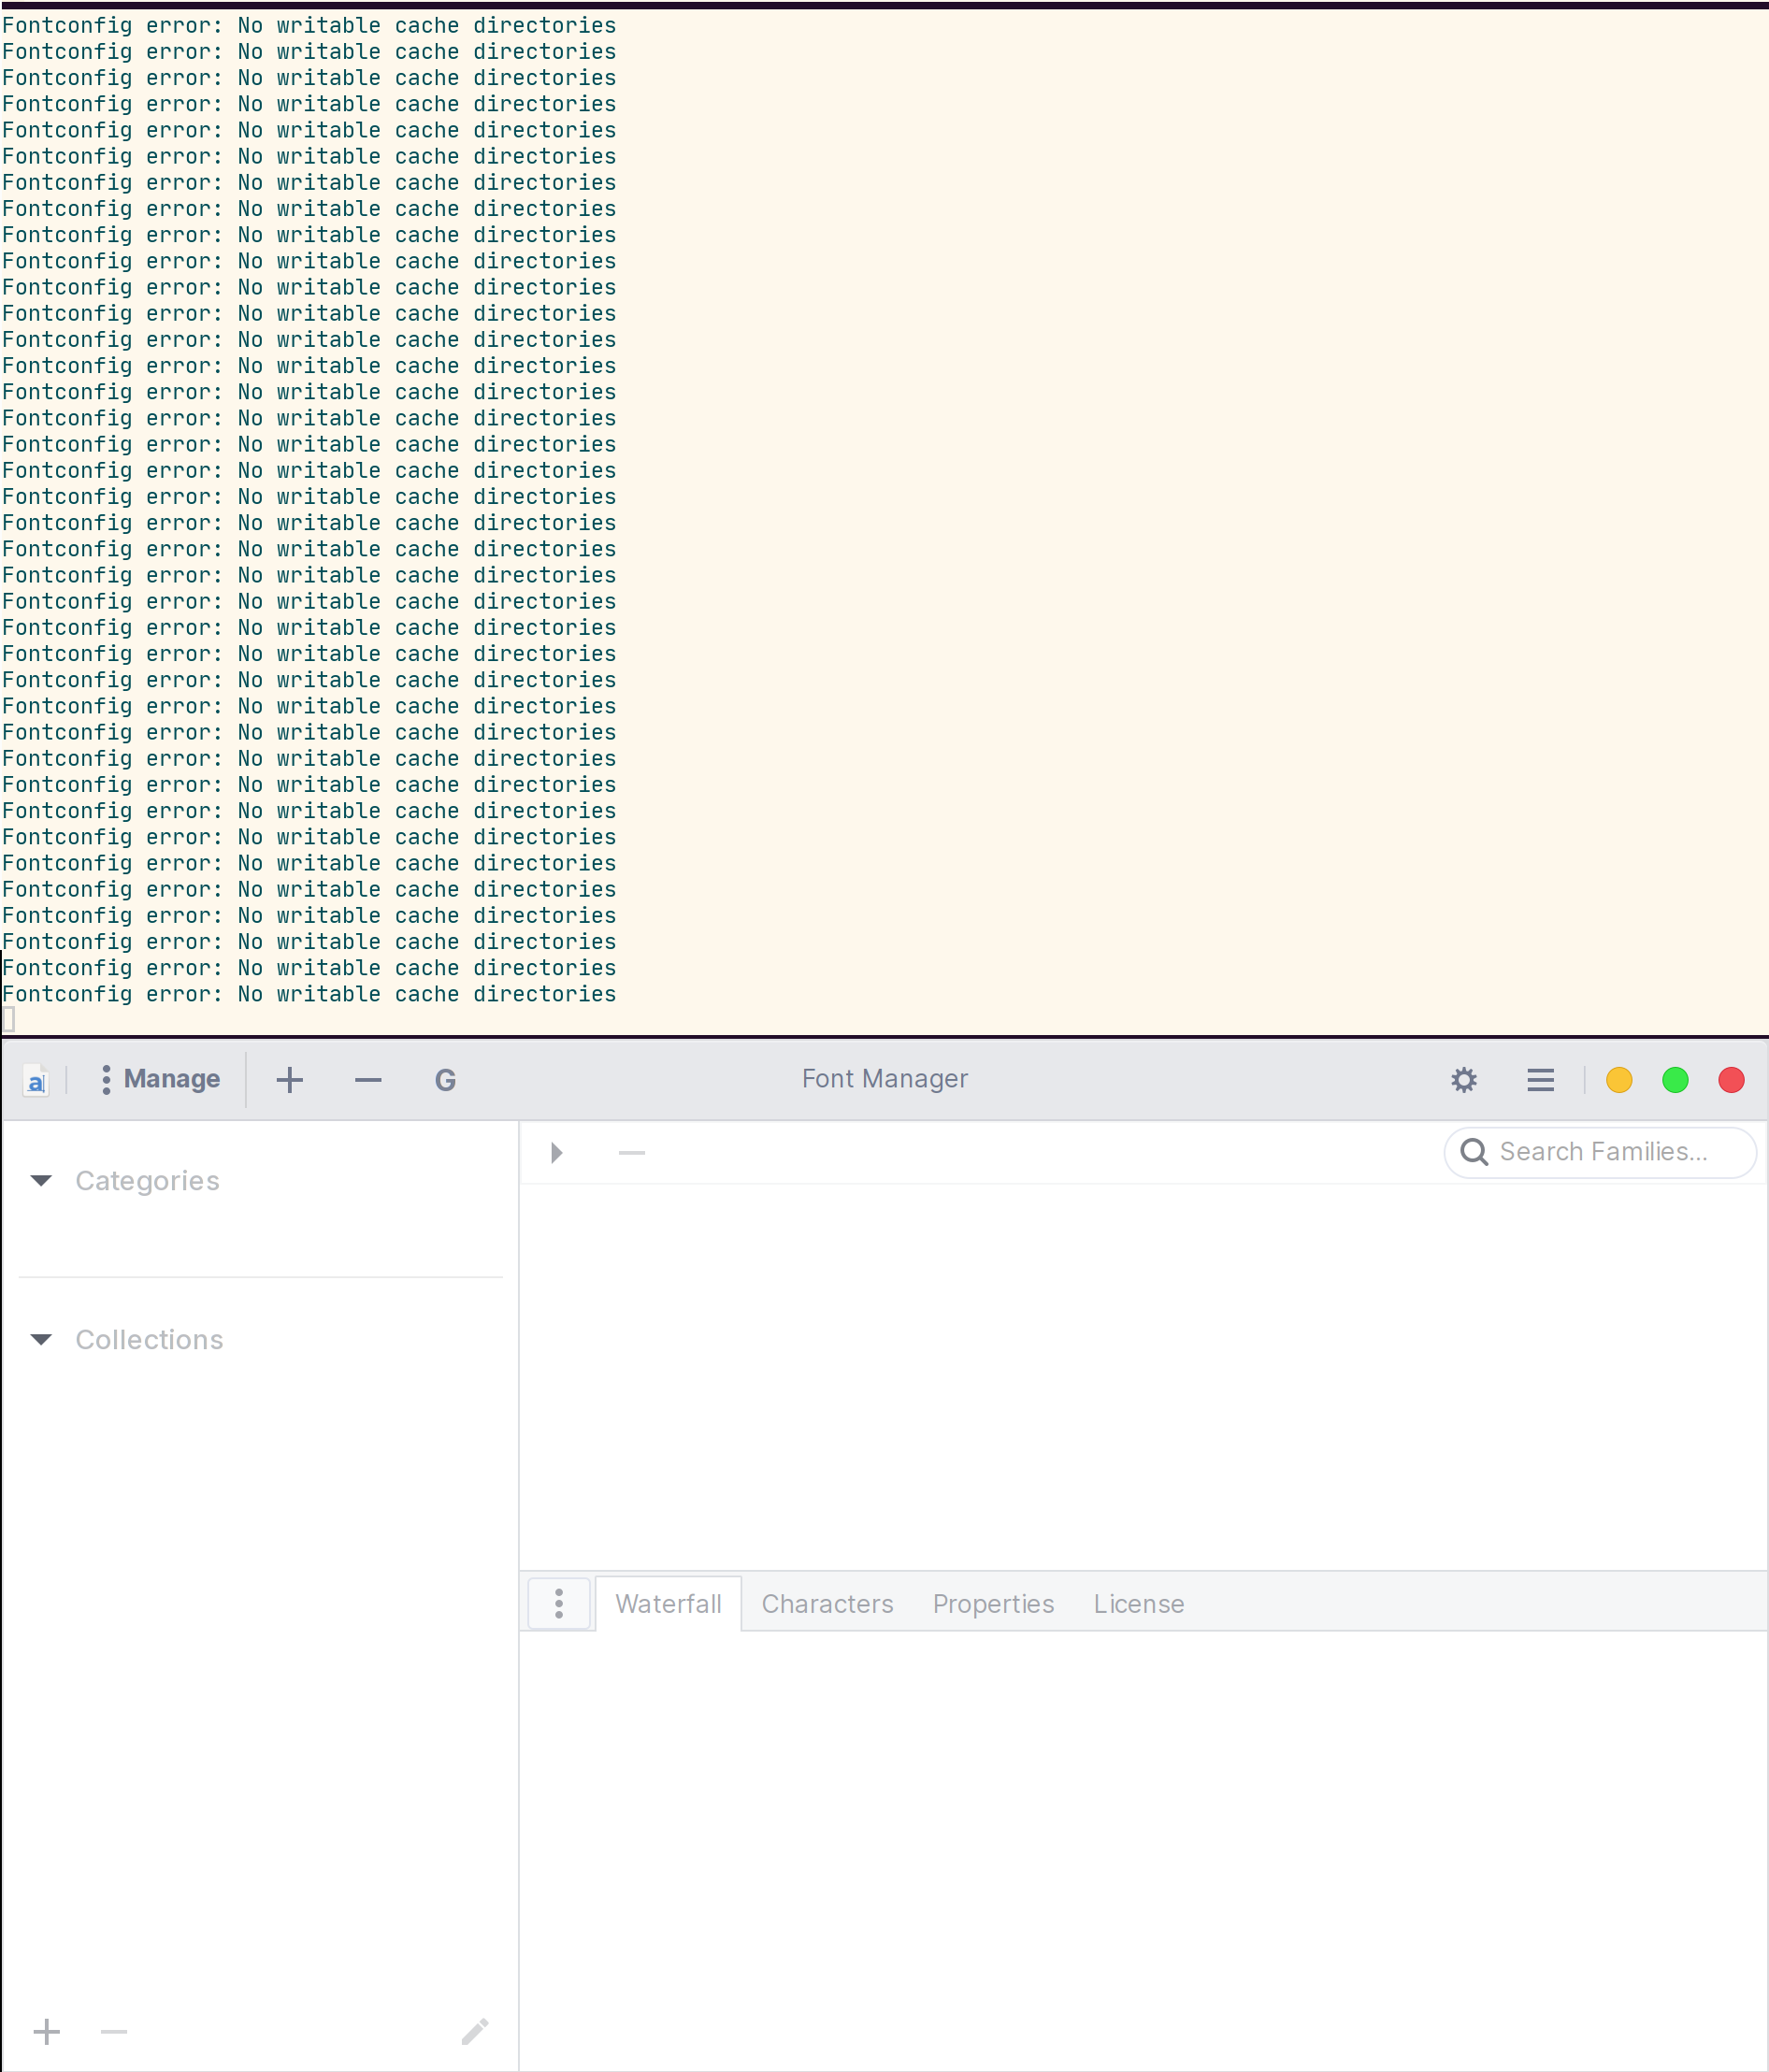Open the hamburger menu
This screenshot has width=1769, height=2072.
point(1539,1080)
